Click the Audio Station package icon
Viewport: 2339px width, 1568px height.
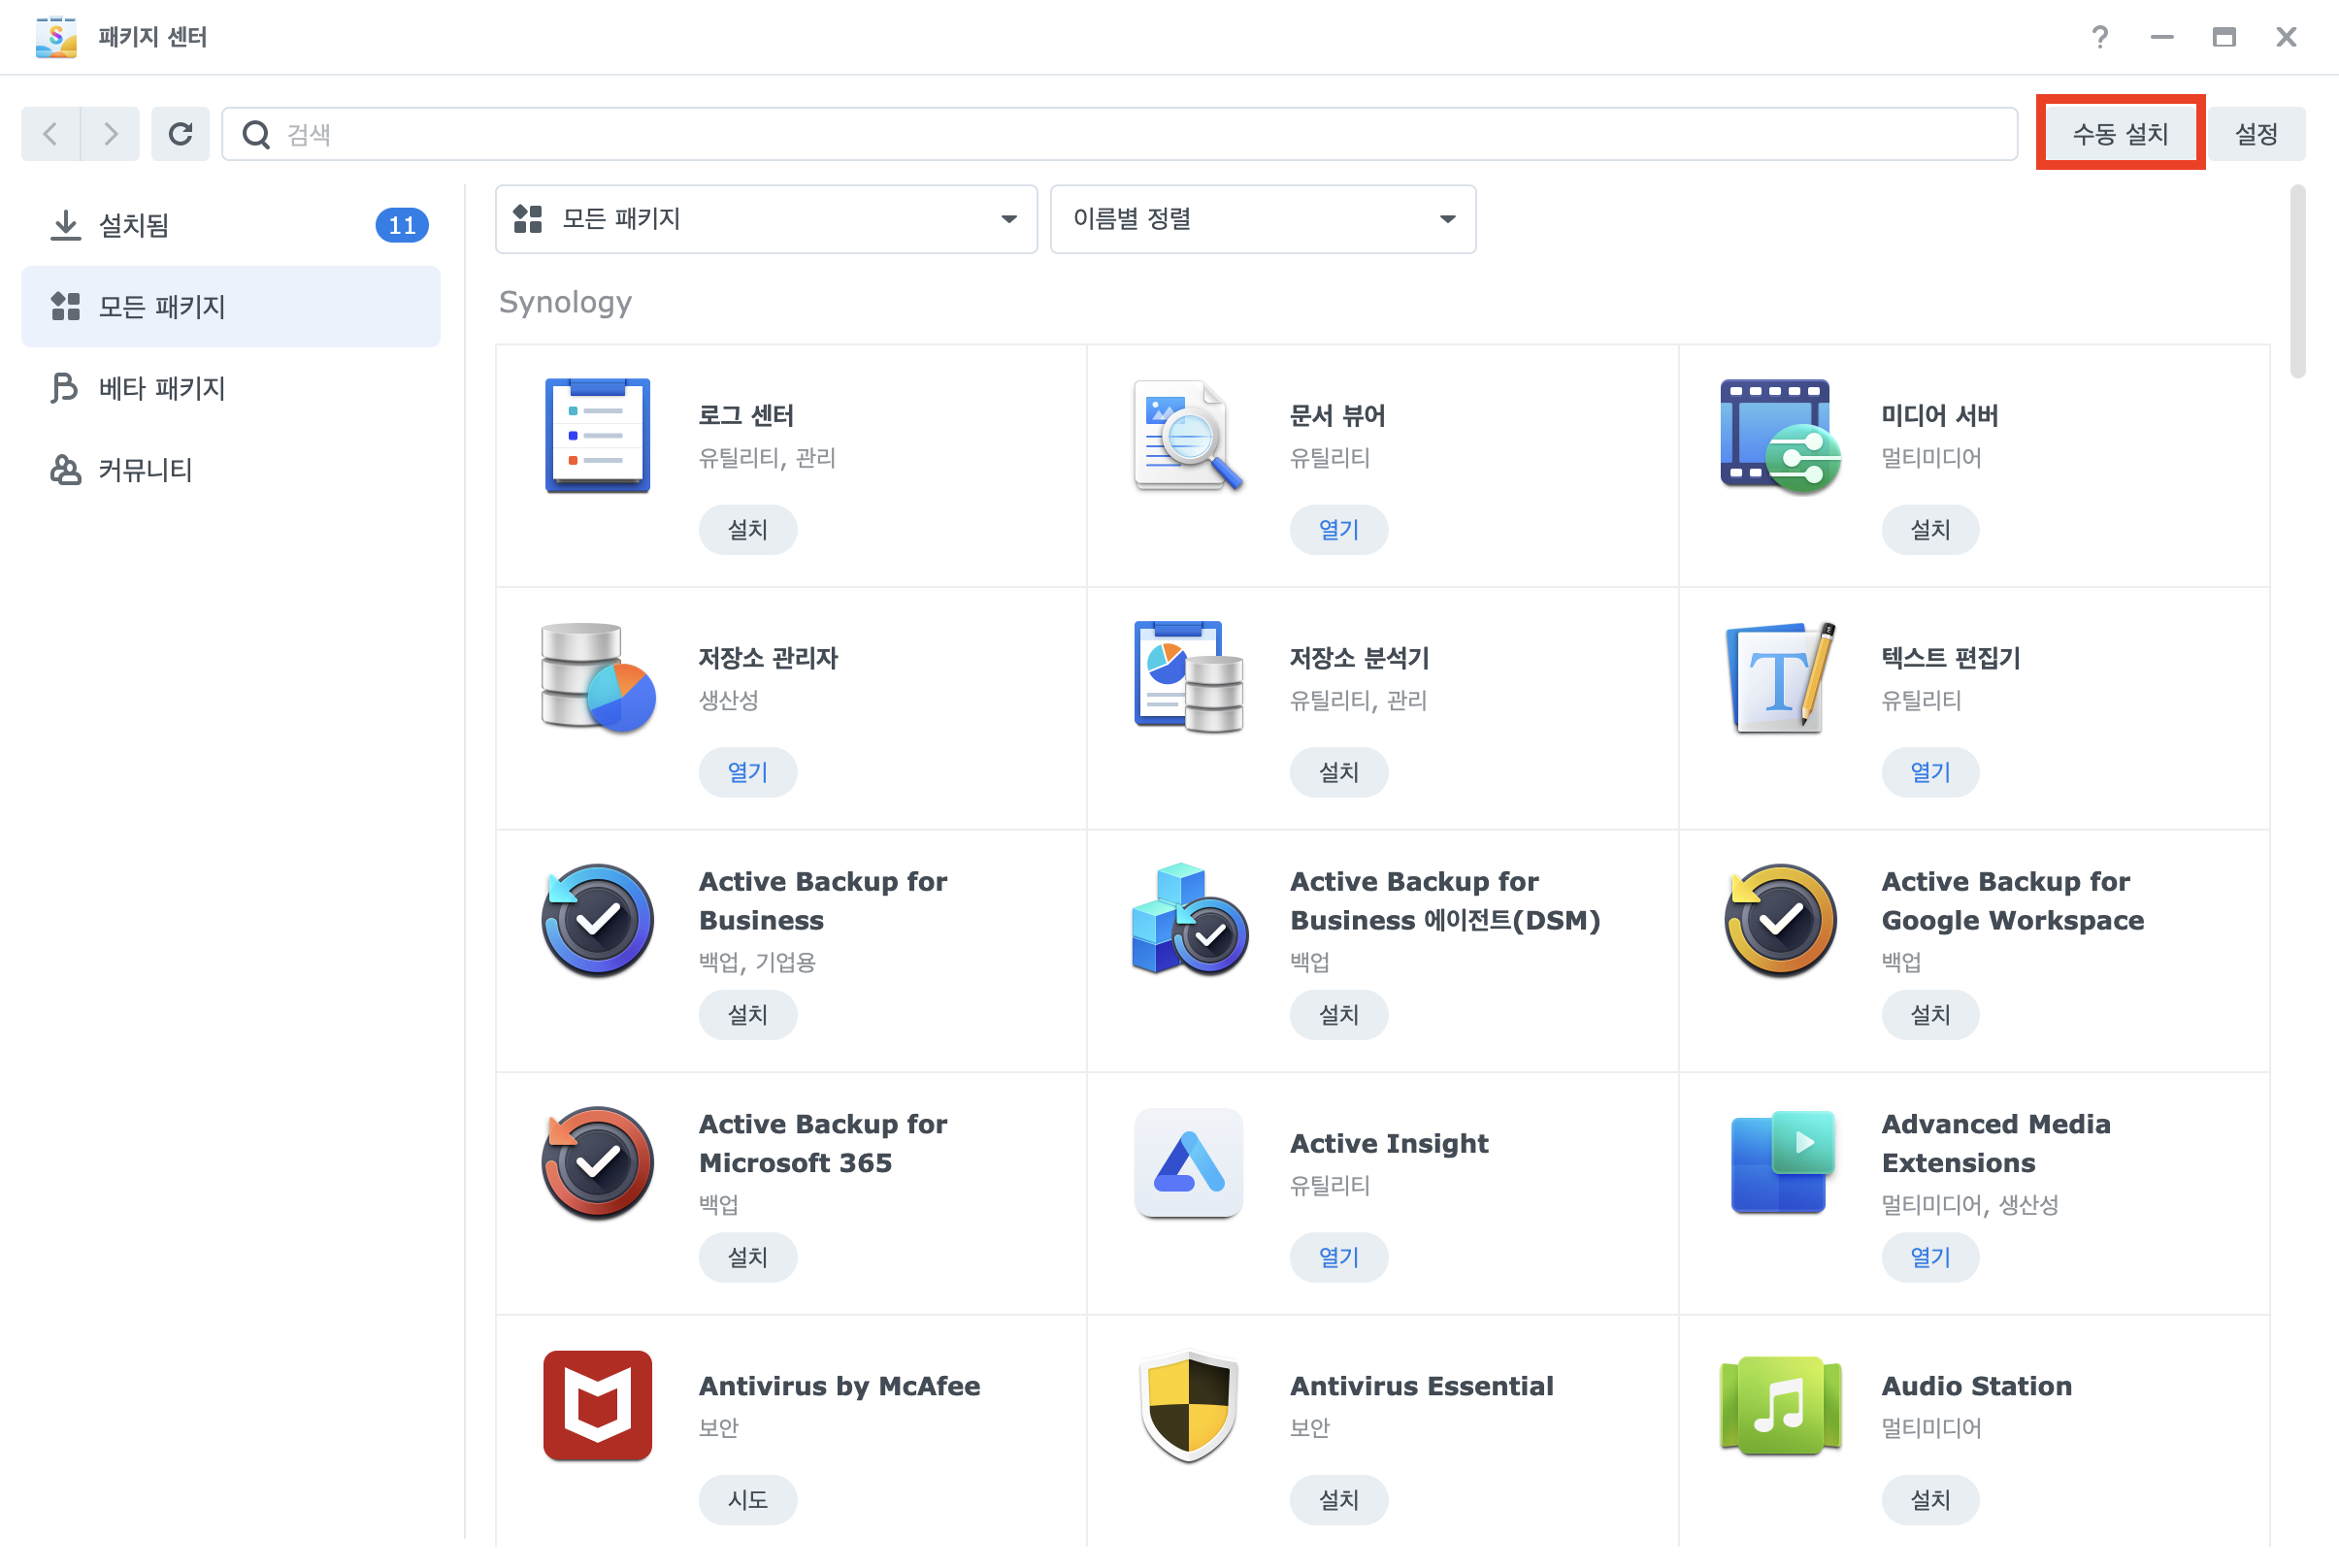1779,1405
